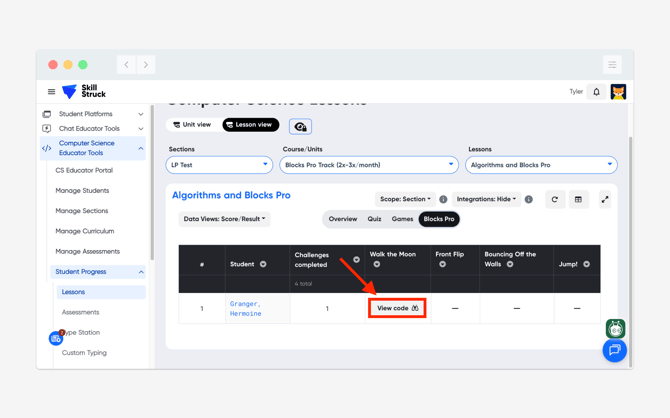The width and height of the screenshot is (670, 418).
Task: Open the Sections dropdown showing LP Test
Action: point(219,165)
